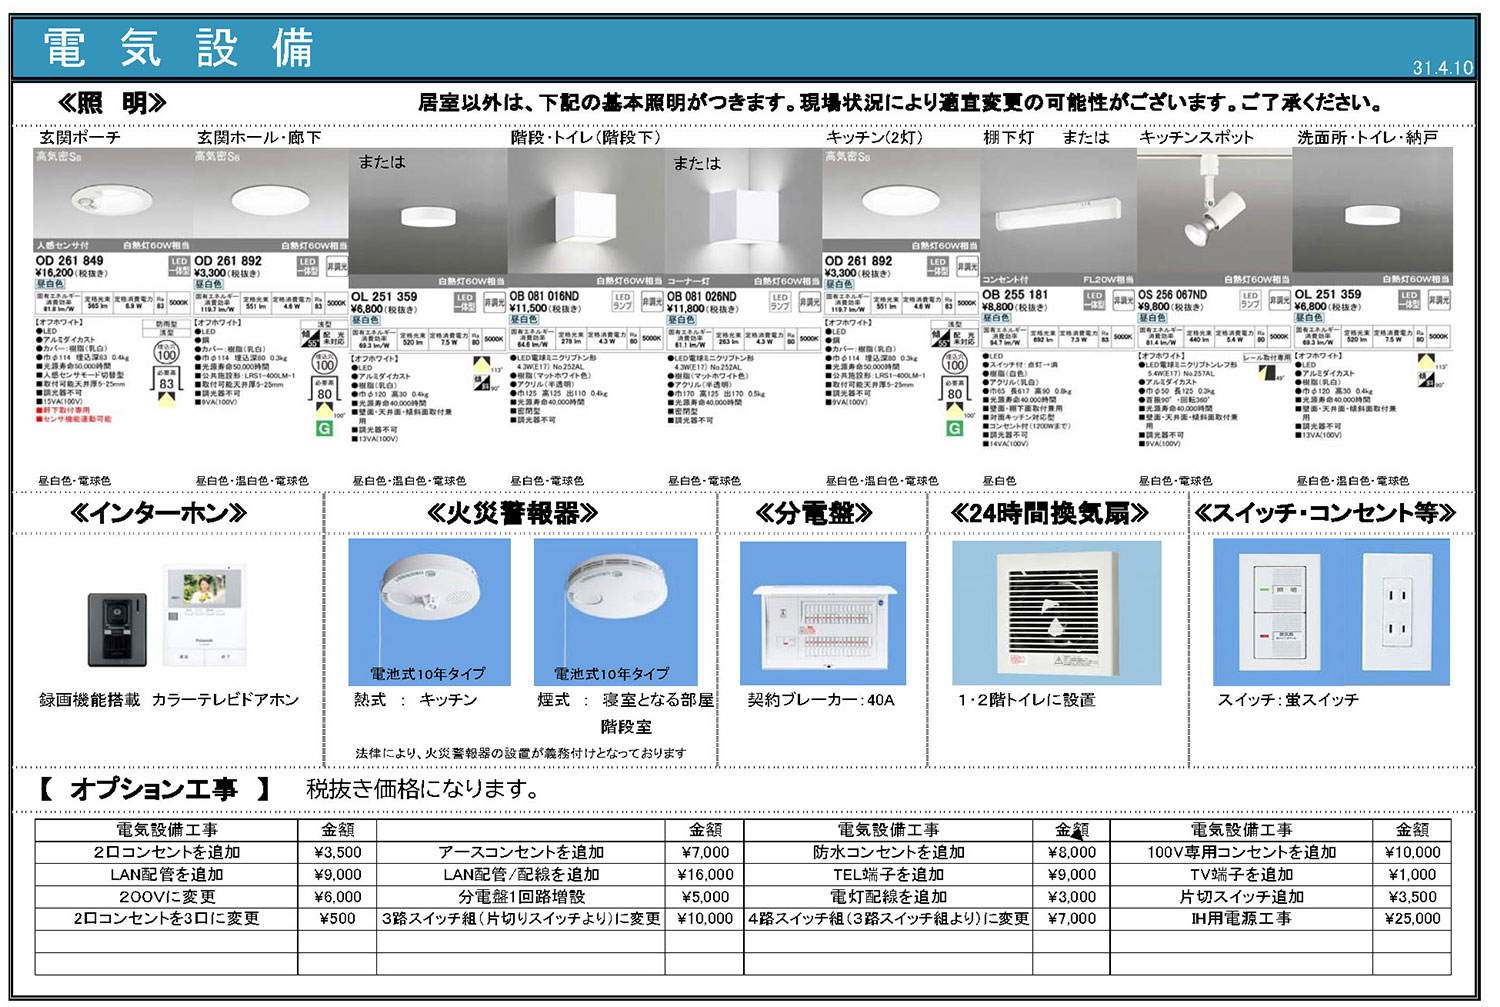Image resolution: width=1500 pixels, height=1007 pixels.
Task: Select the 熱式 fire alarm photo
Action: pyautogui.click(x=429, y=612)
